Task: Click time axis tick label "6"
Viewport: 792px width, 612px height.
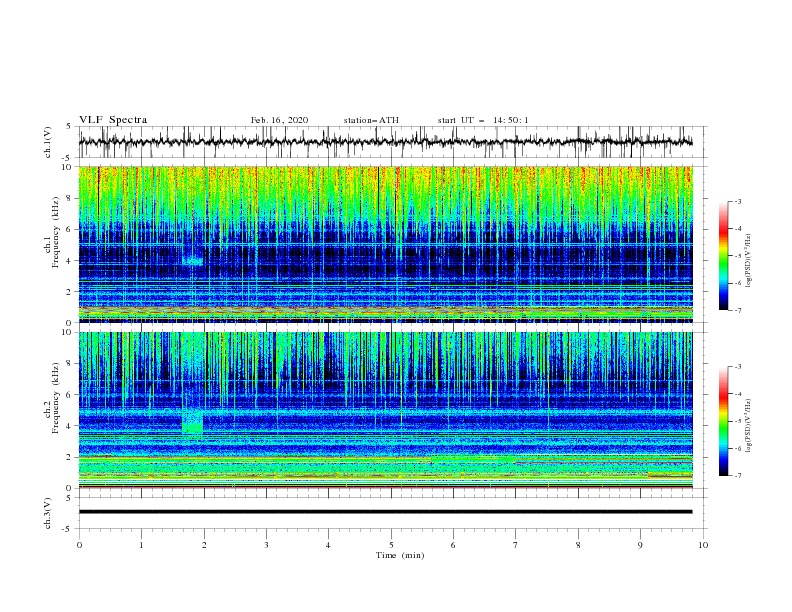Action: coord(453,545)
